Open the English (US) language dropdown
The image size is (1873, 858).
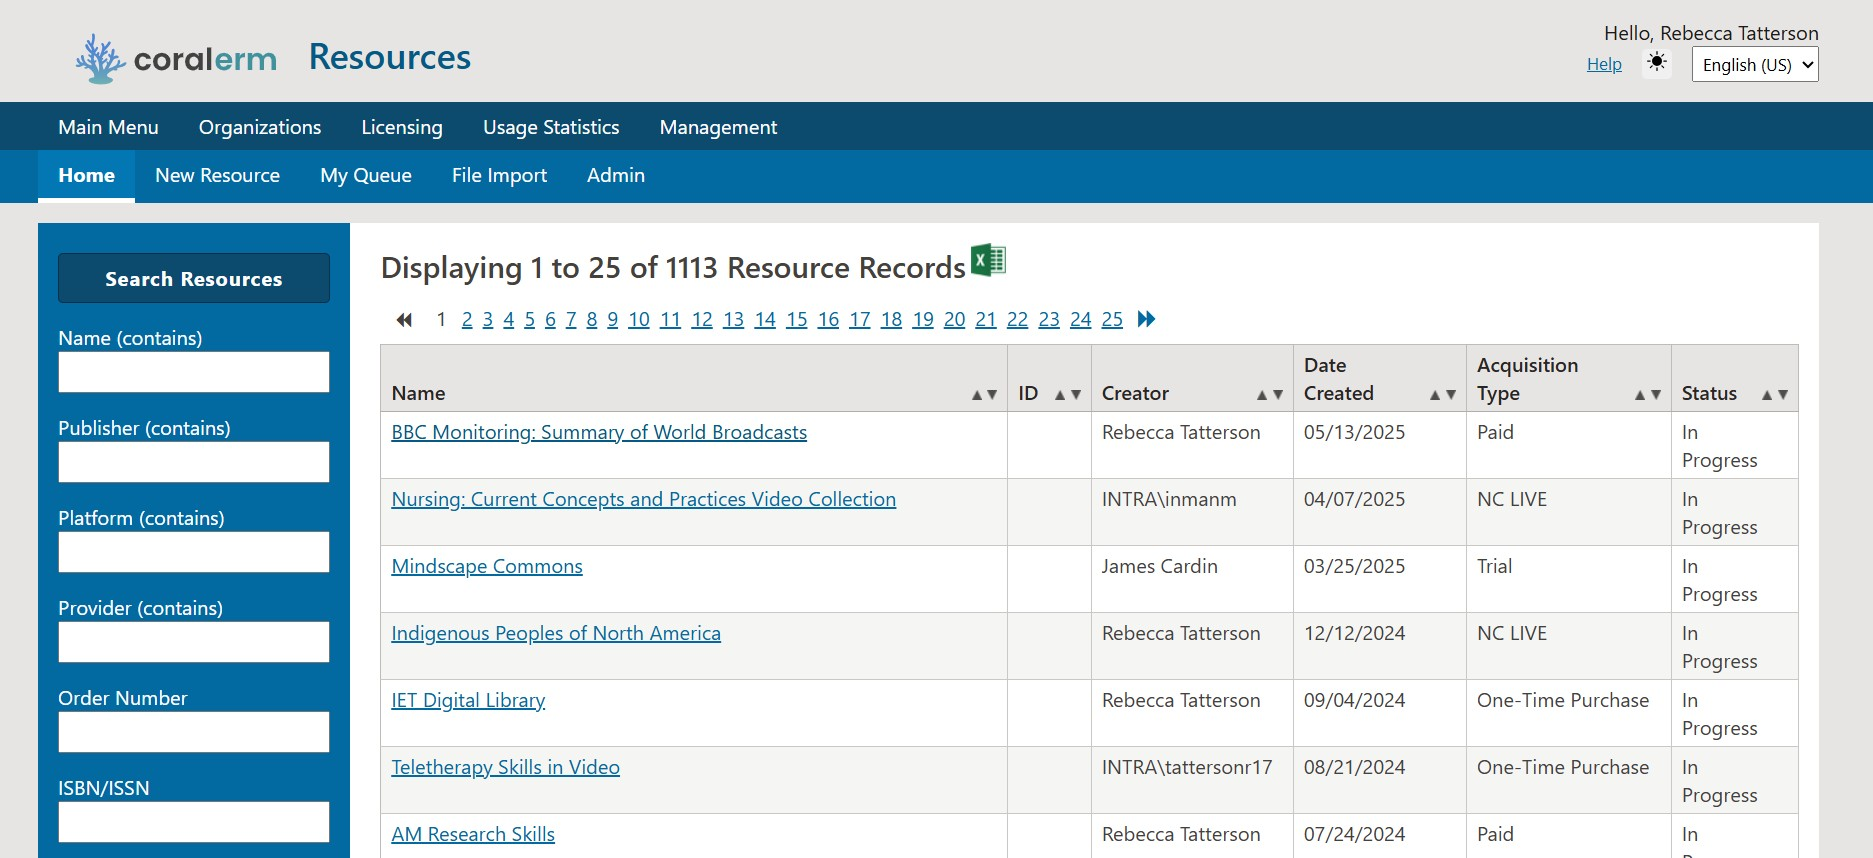pyautogui.click(x=1754, y=65)
